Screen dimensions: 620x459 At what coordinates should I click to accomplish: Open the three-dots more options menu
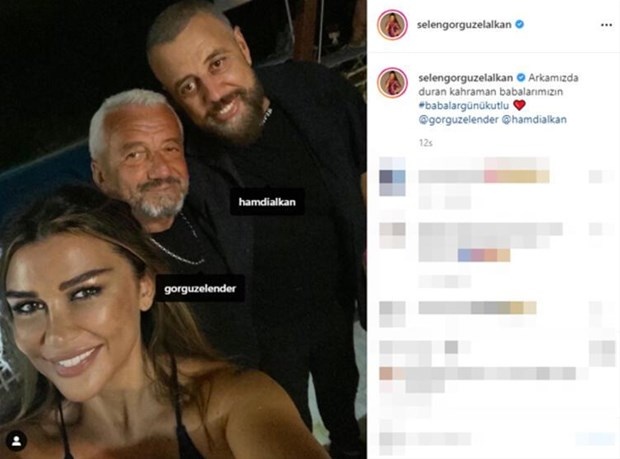606,25
